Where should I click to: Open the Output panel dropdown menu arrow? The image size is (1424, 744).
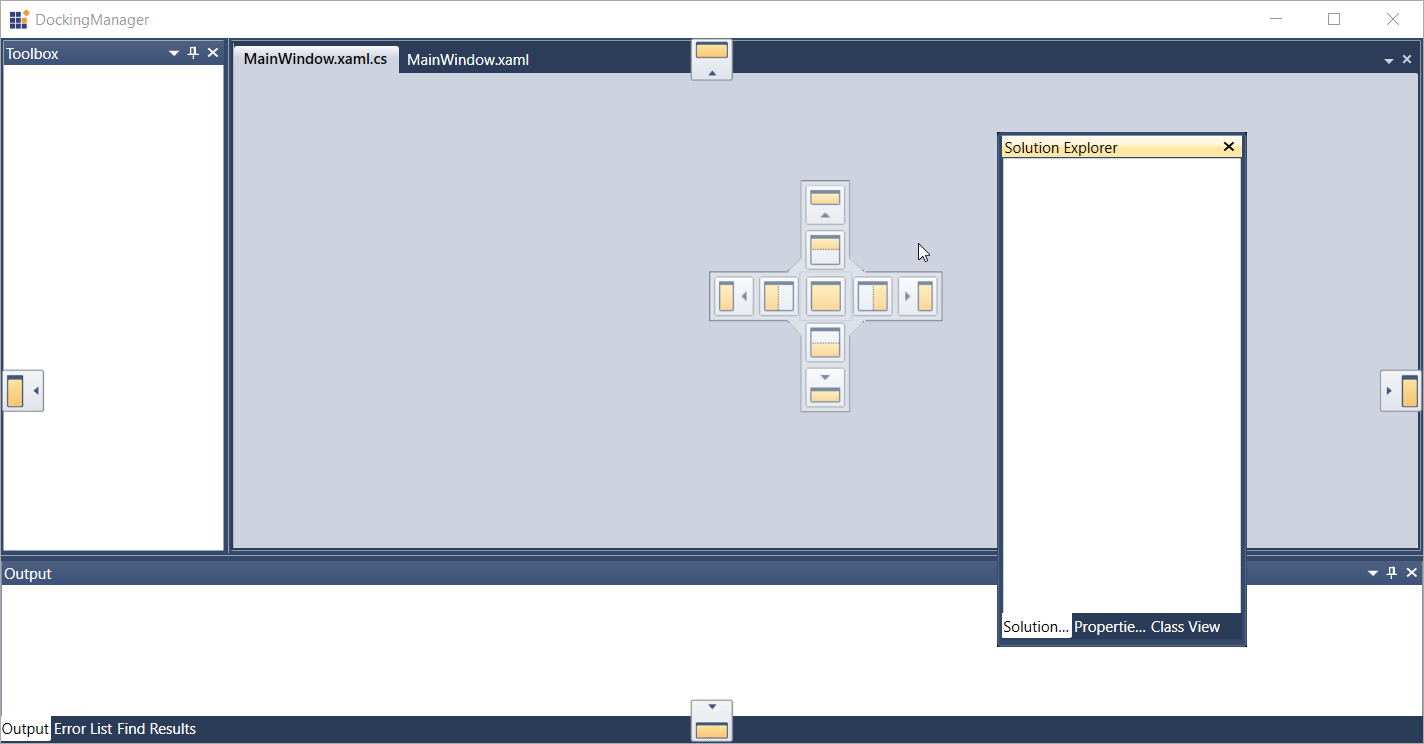(x=1373, y=573)
